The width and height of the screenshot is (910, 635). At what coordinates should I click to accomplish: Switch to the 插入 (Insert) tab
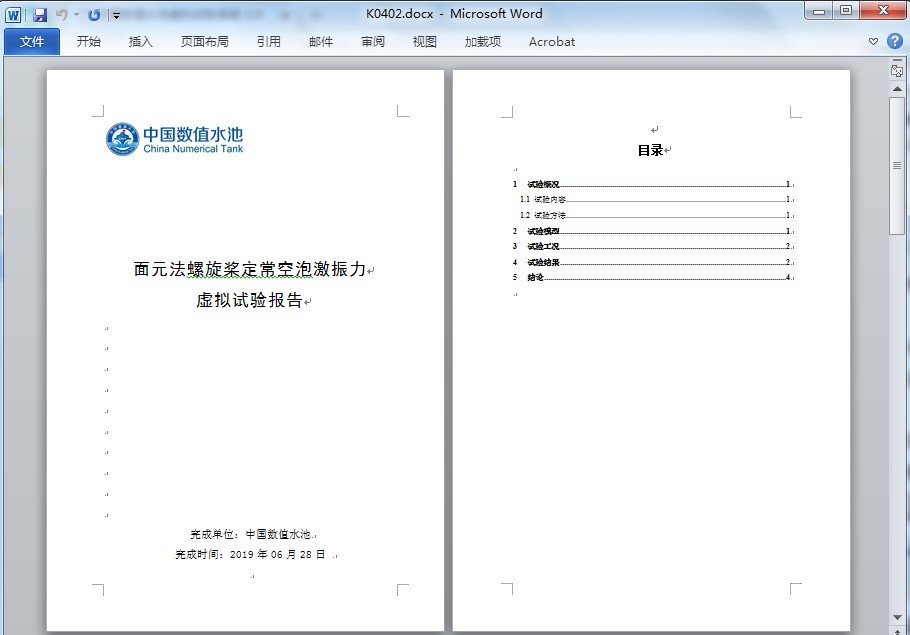[141, 41]
